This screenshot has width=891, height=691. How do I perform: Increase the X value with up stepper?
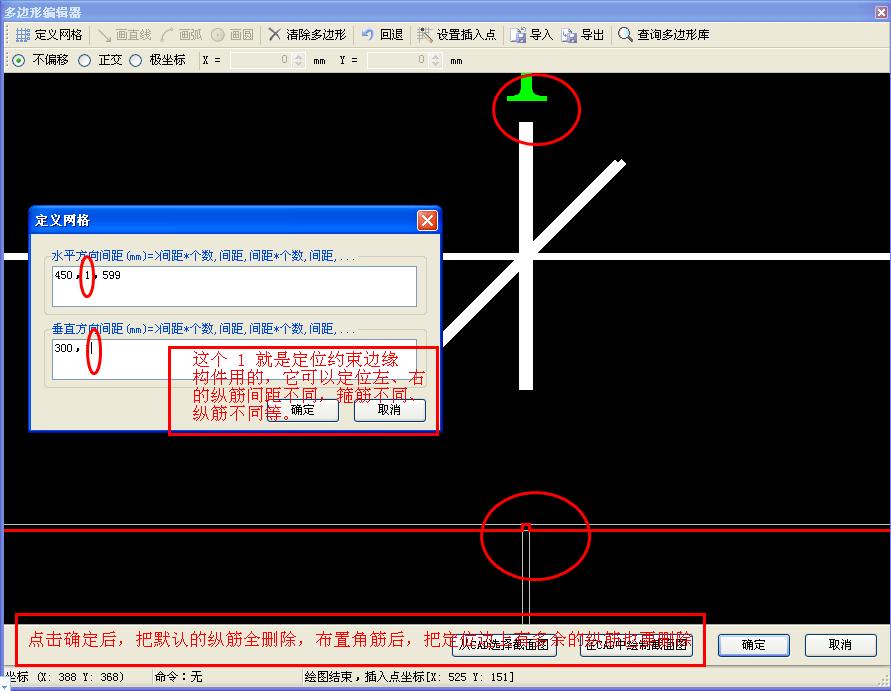(x=299, y=56)
